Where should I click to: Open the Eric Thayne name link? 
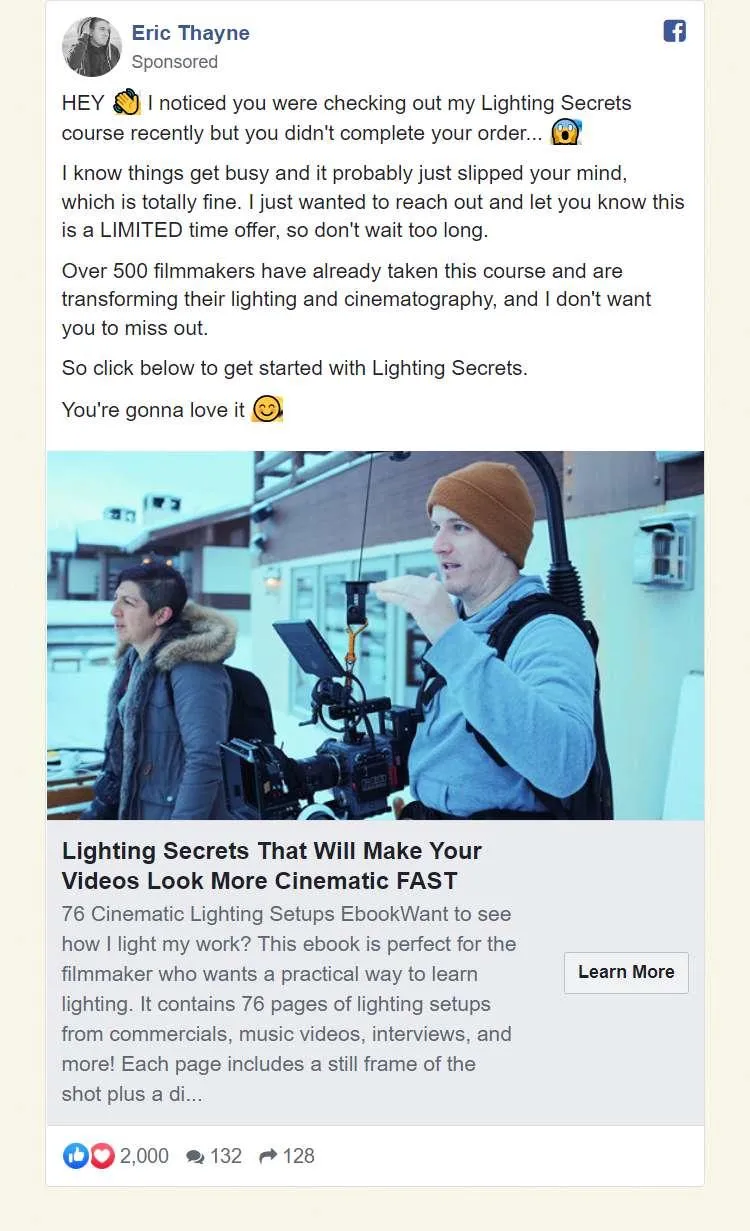tap(191, 33)
